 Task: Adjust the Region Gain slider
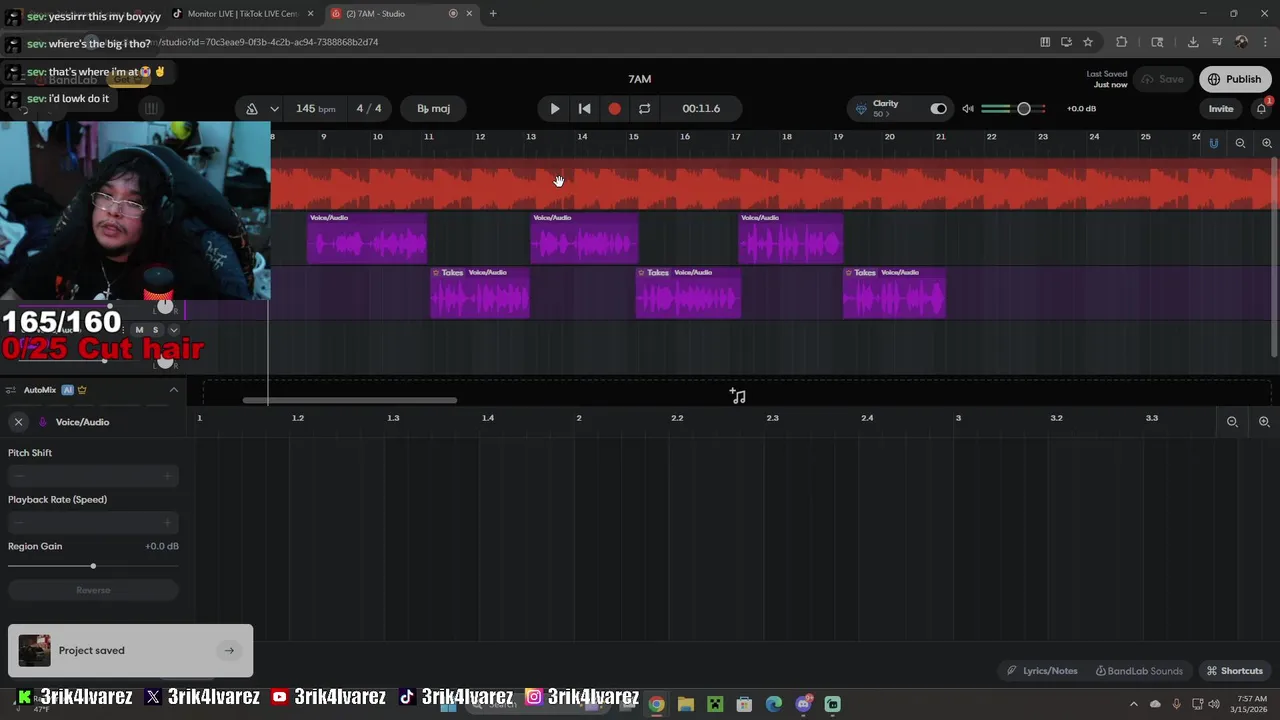tap(93, 566)
